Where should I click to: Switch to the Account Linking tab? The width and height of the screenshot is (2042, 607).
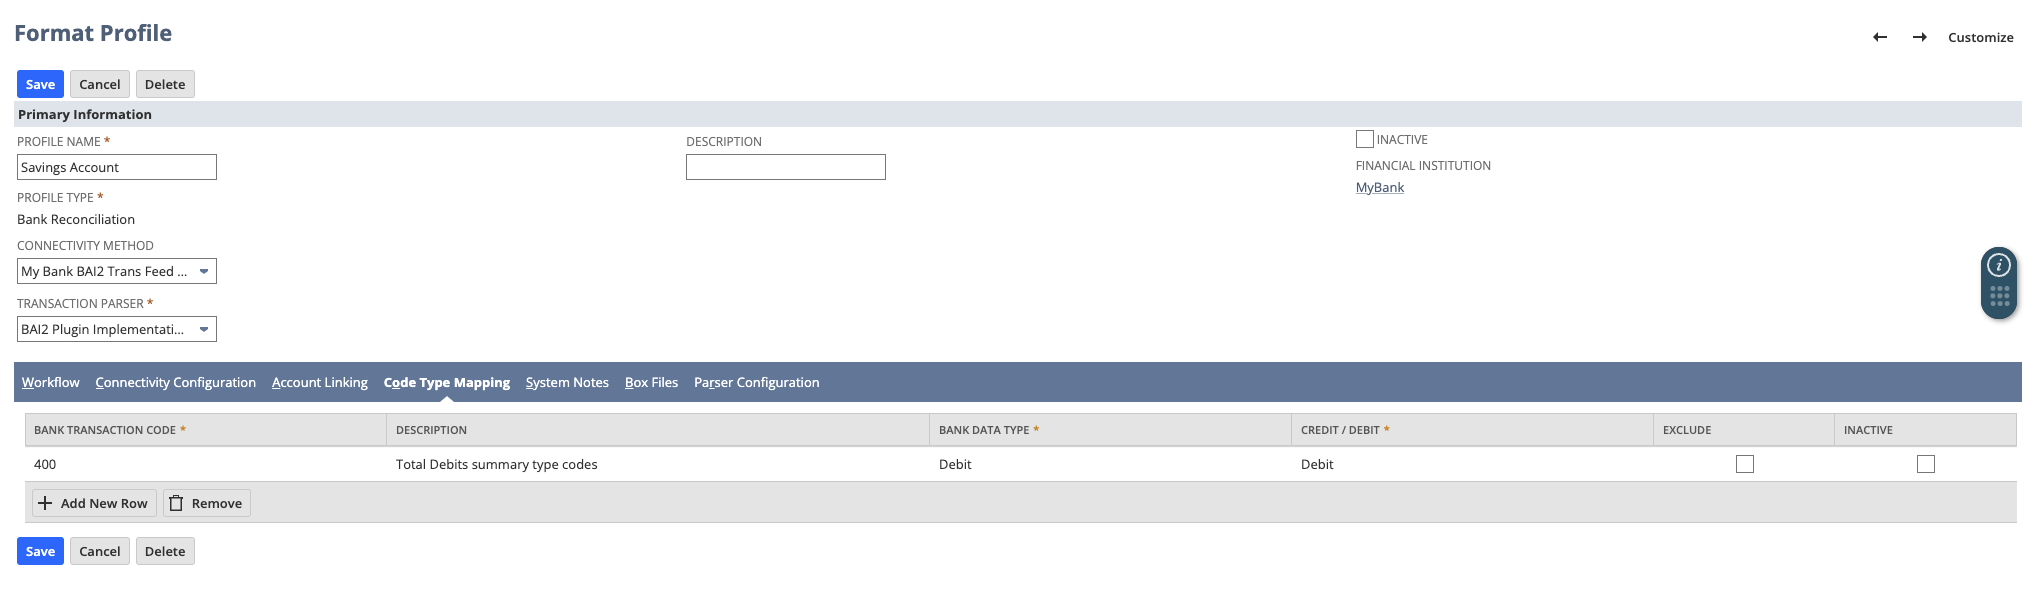pos(319,382)
